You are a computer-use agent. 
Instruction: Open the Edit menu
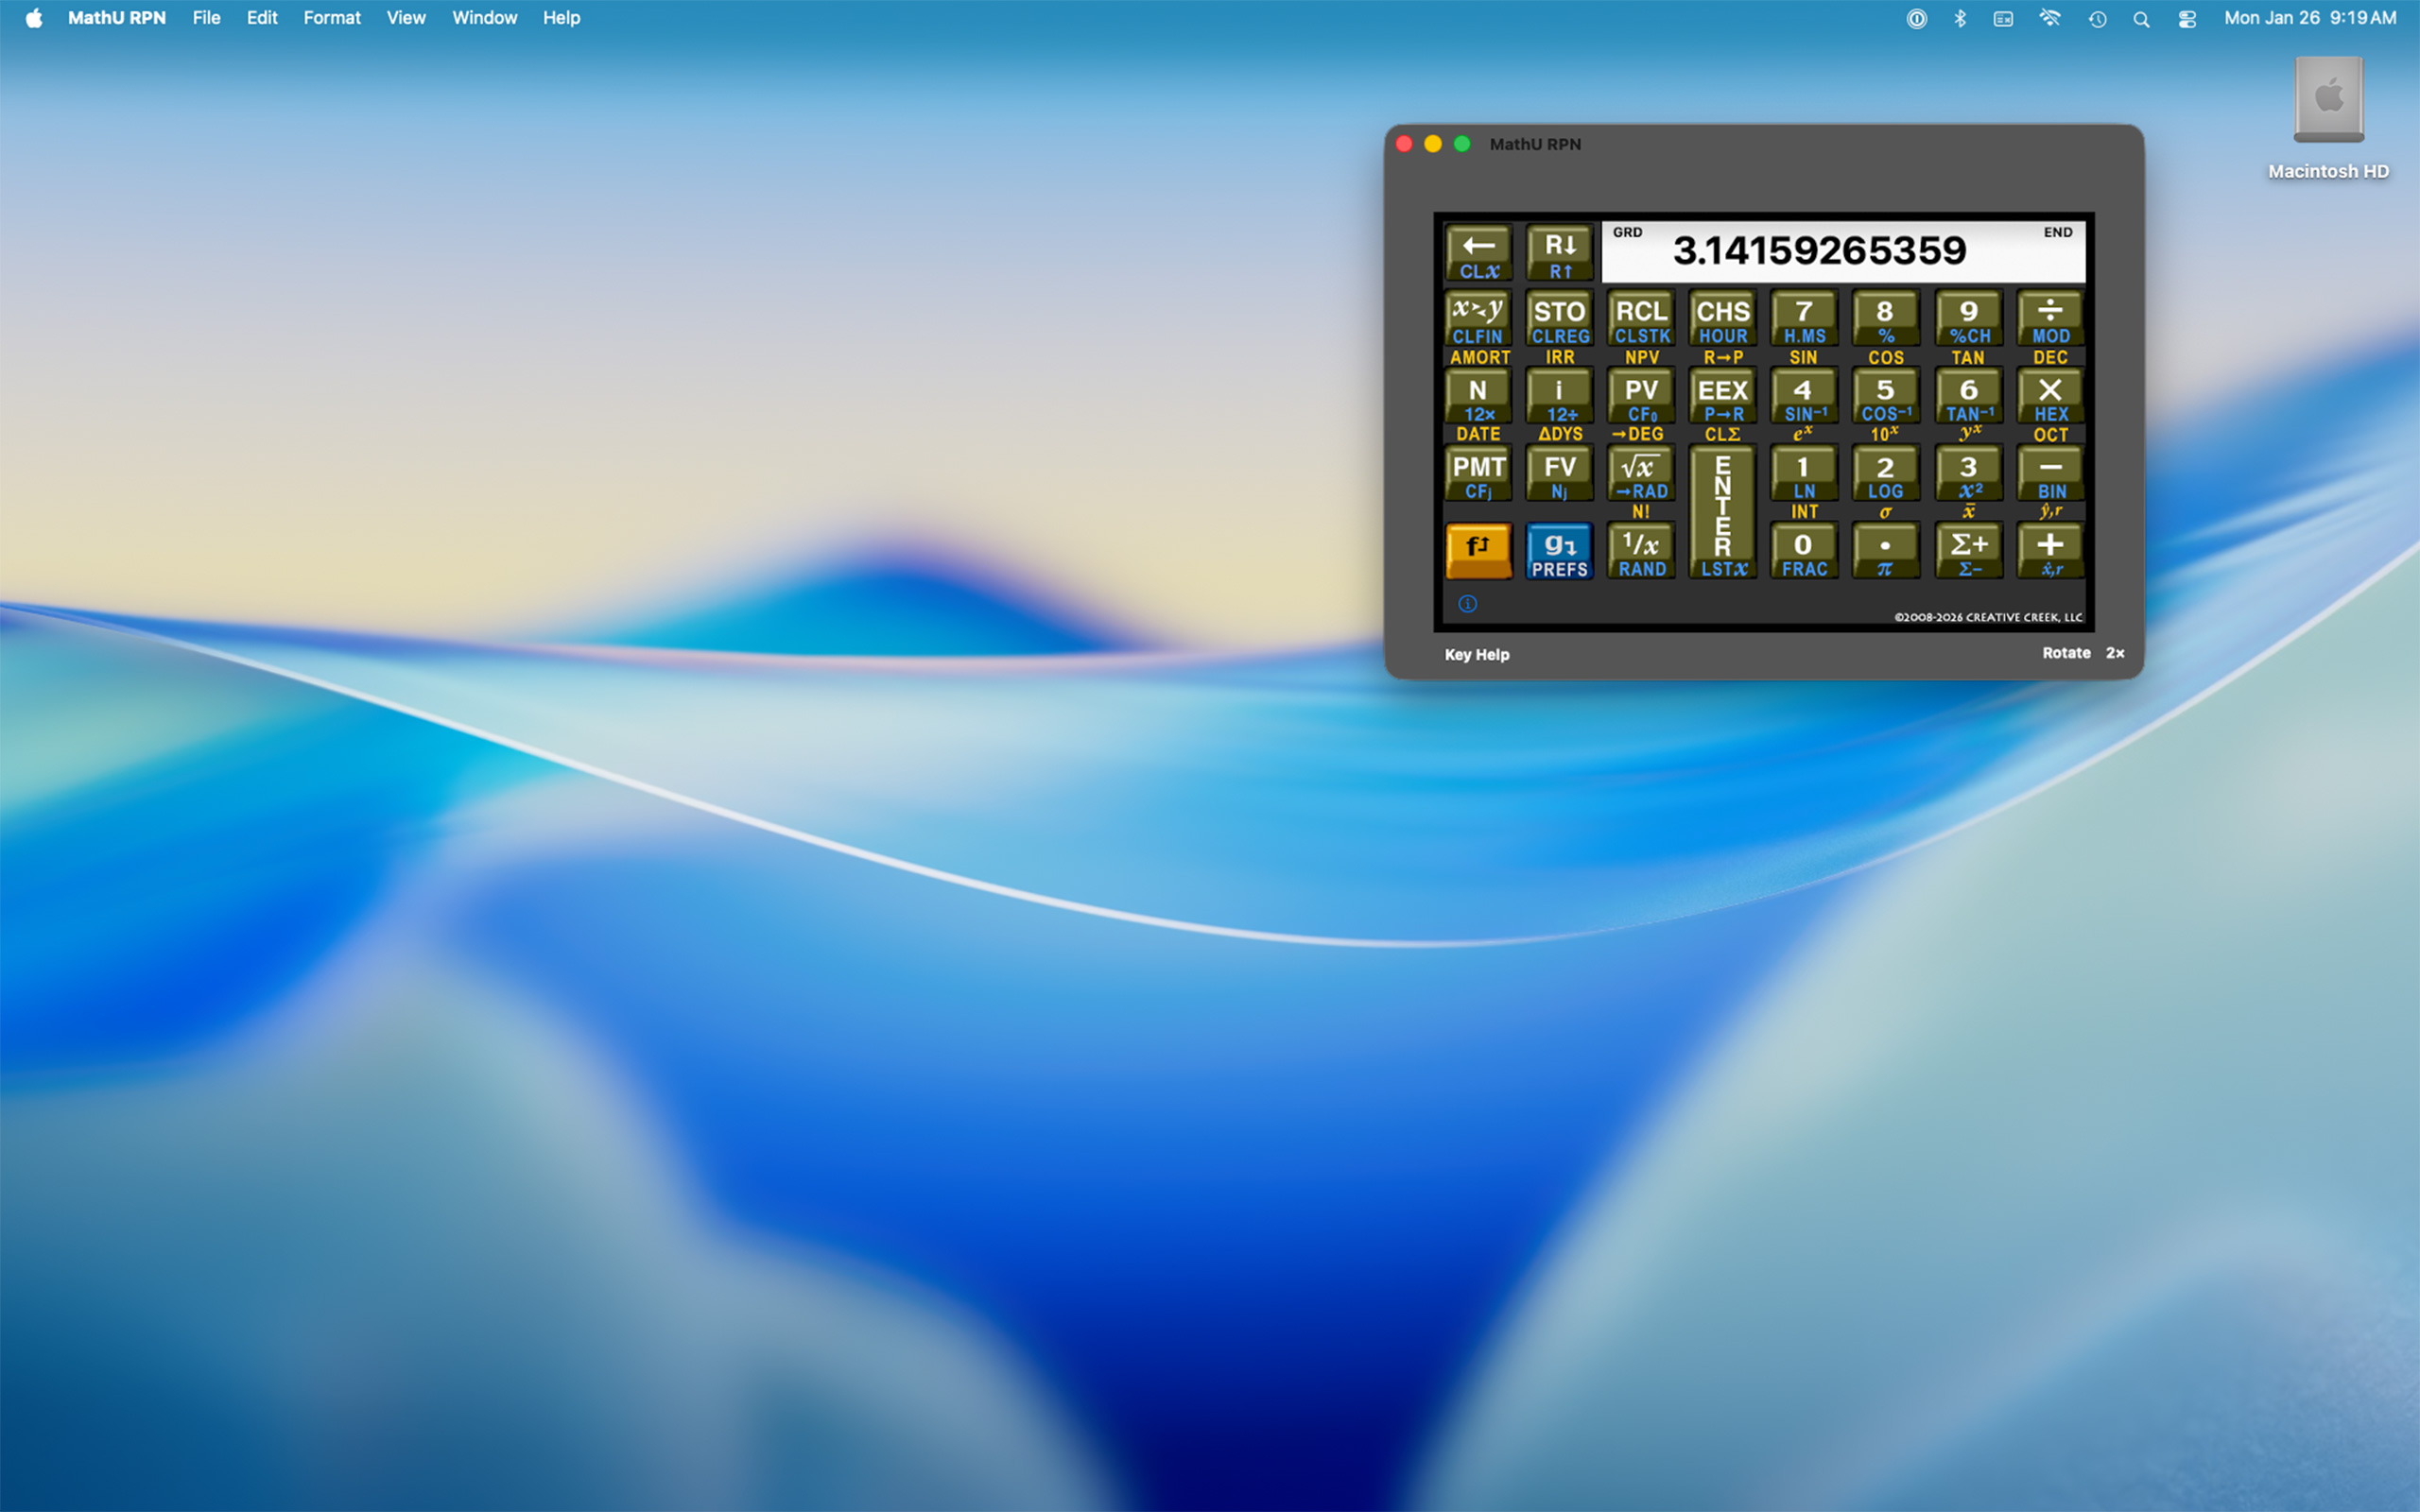pos(262,18)
